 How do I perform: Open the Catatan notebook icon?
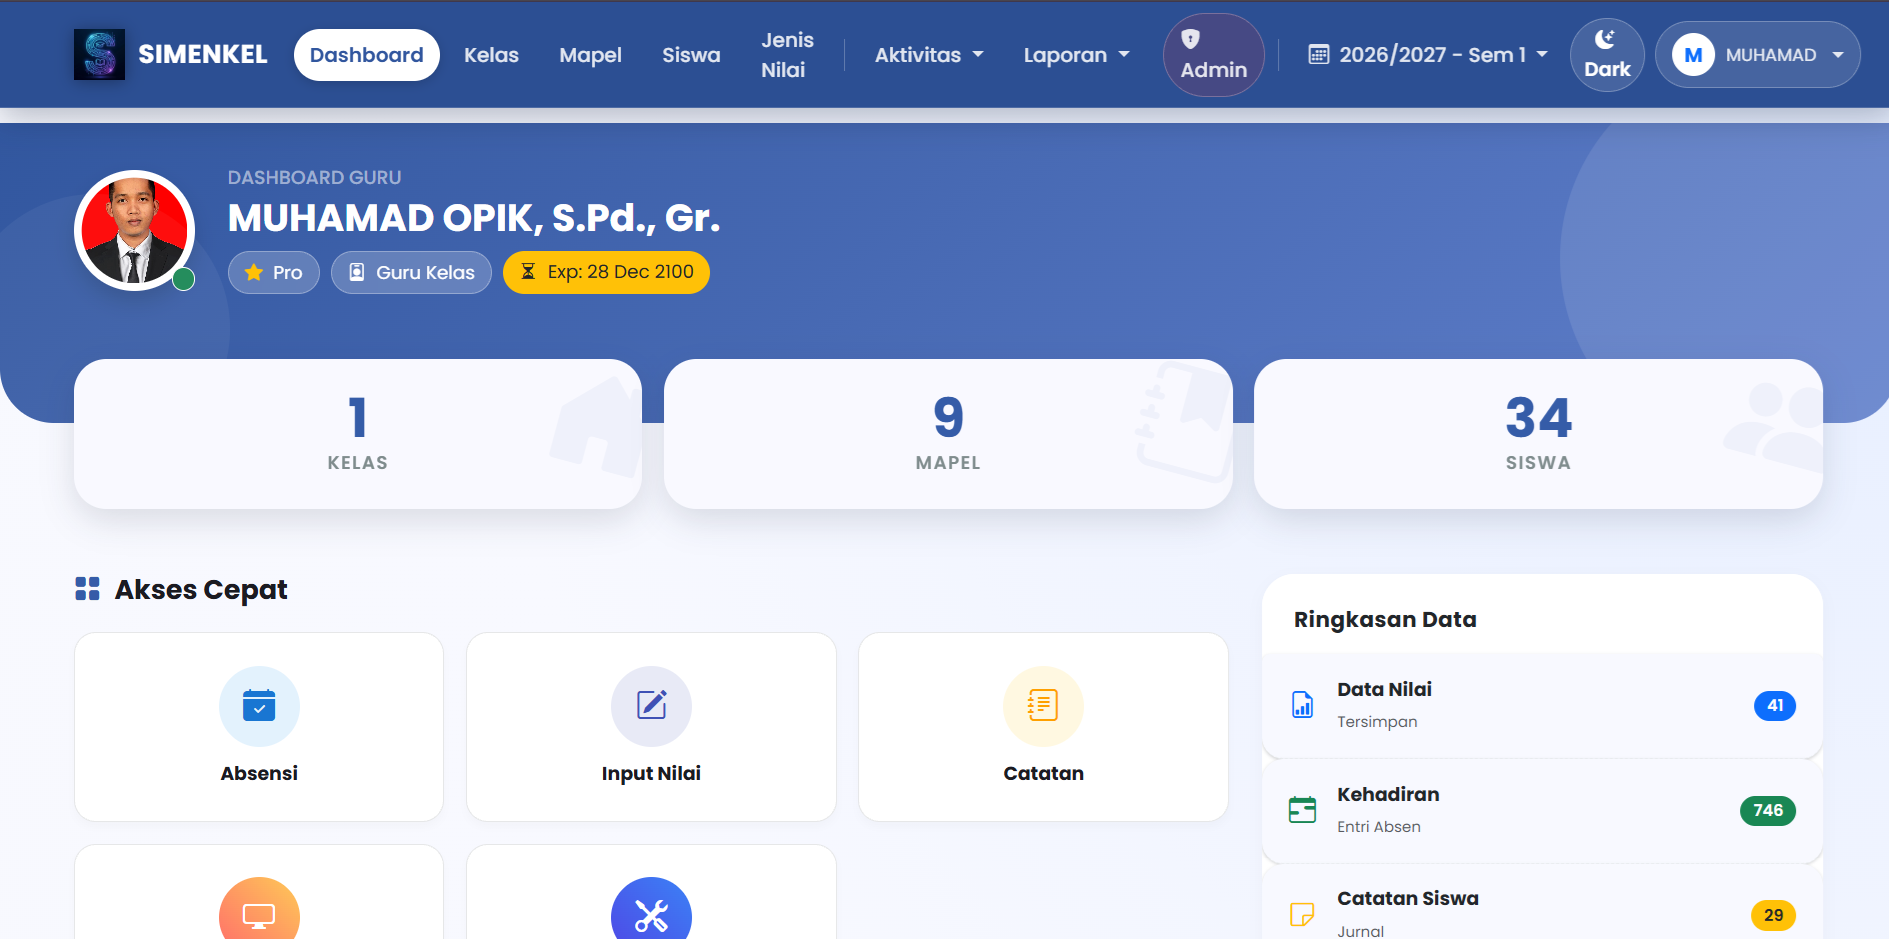pos(1043,706)
